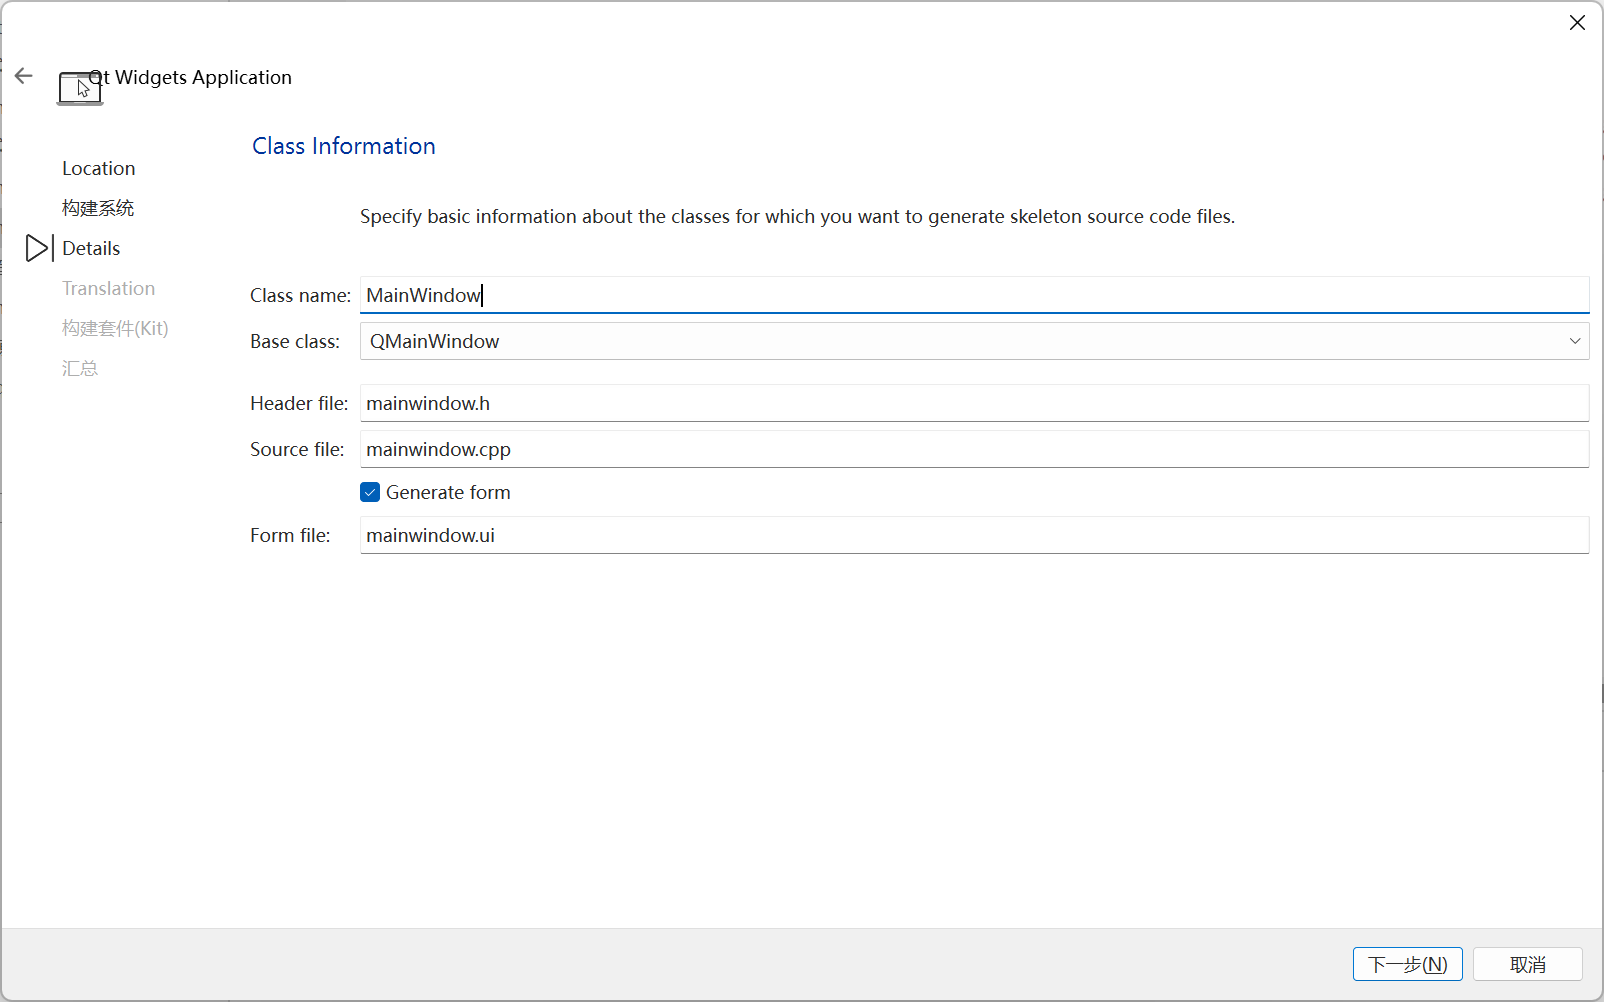Click the 下一步(N) next button
Screen dimensions: 1604x1002
tap(1408, 964)
